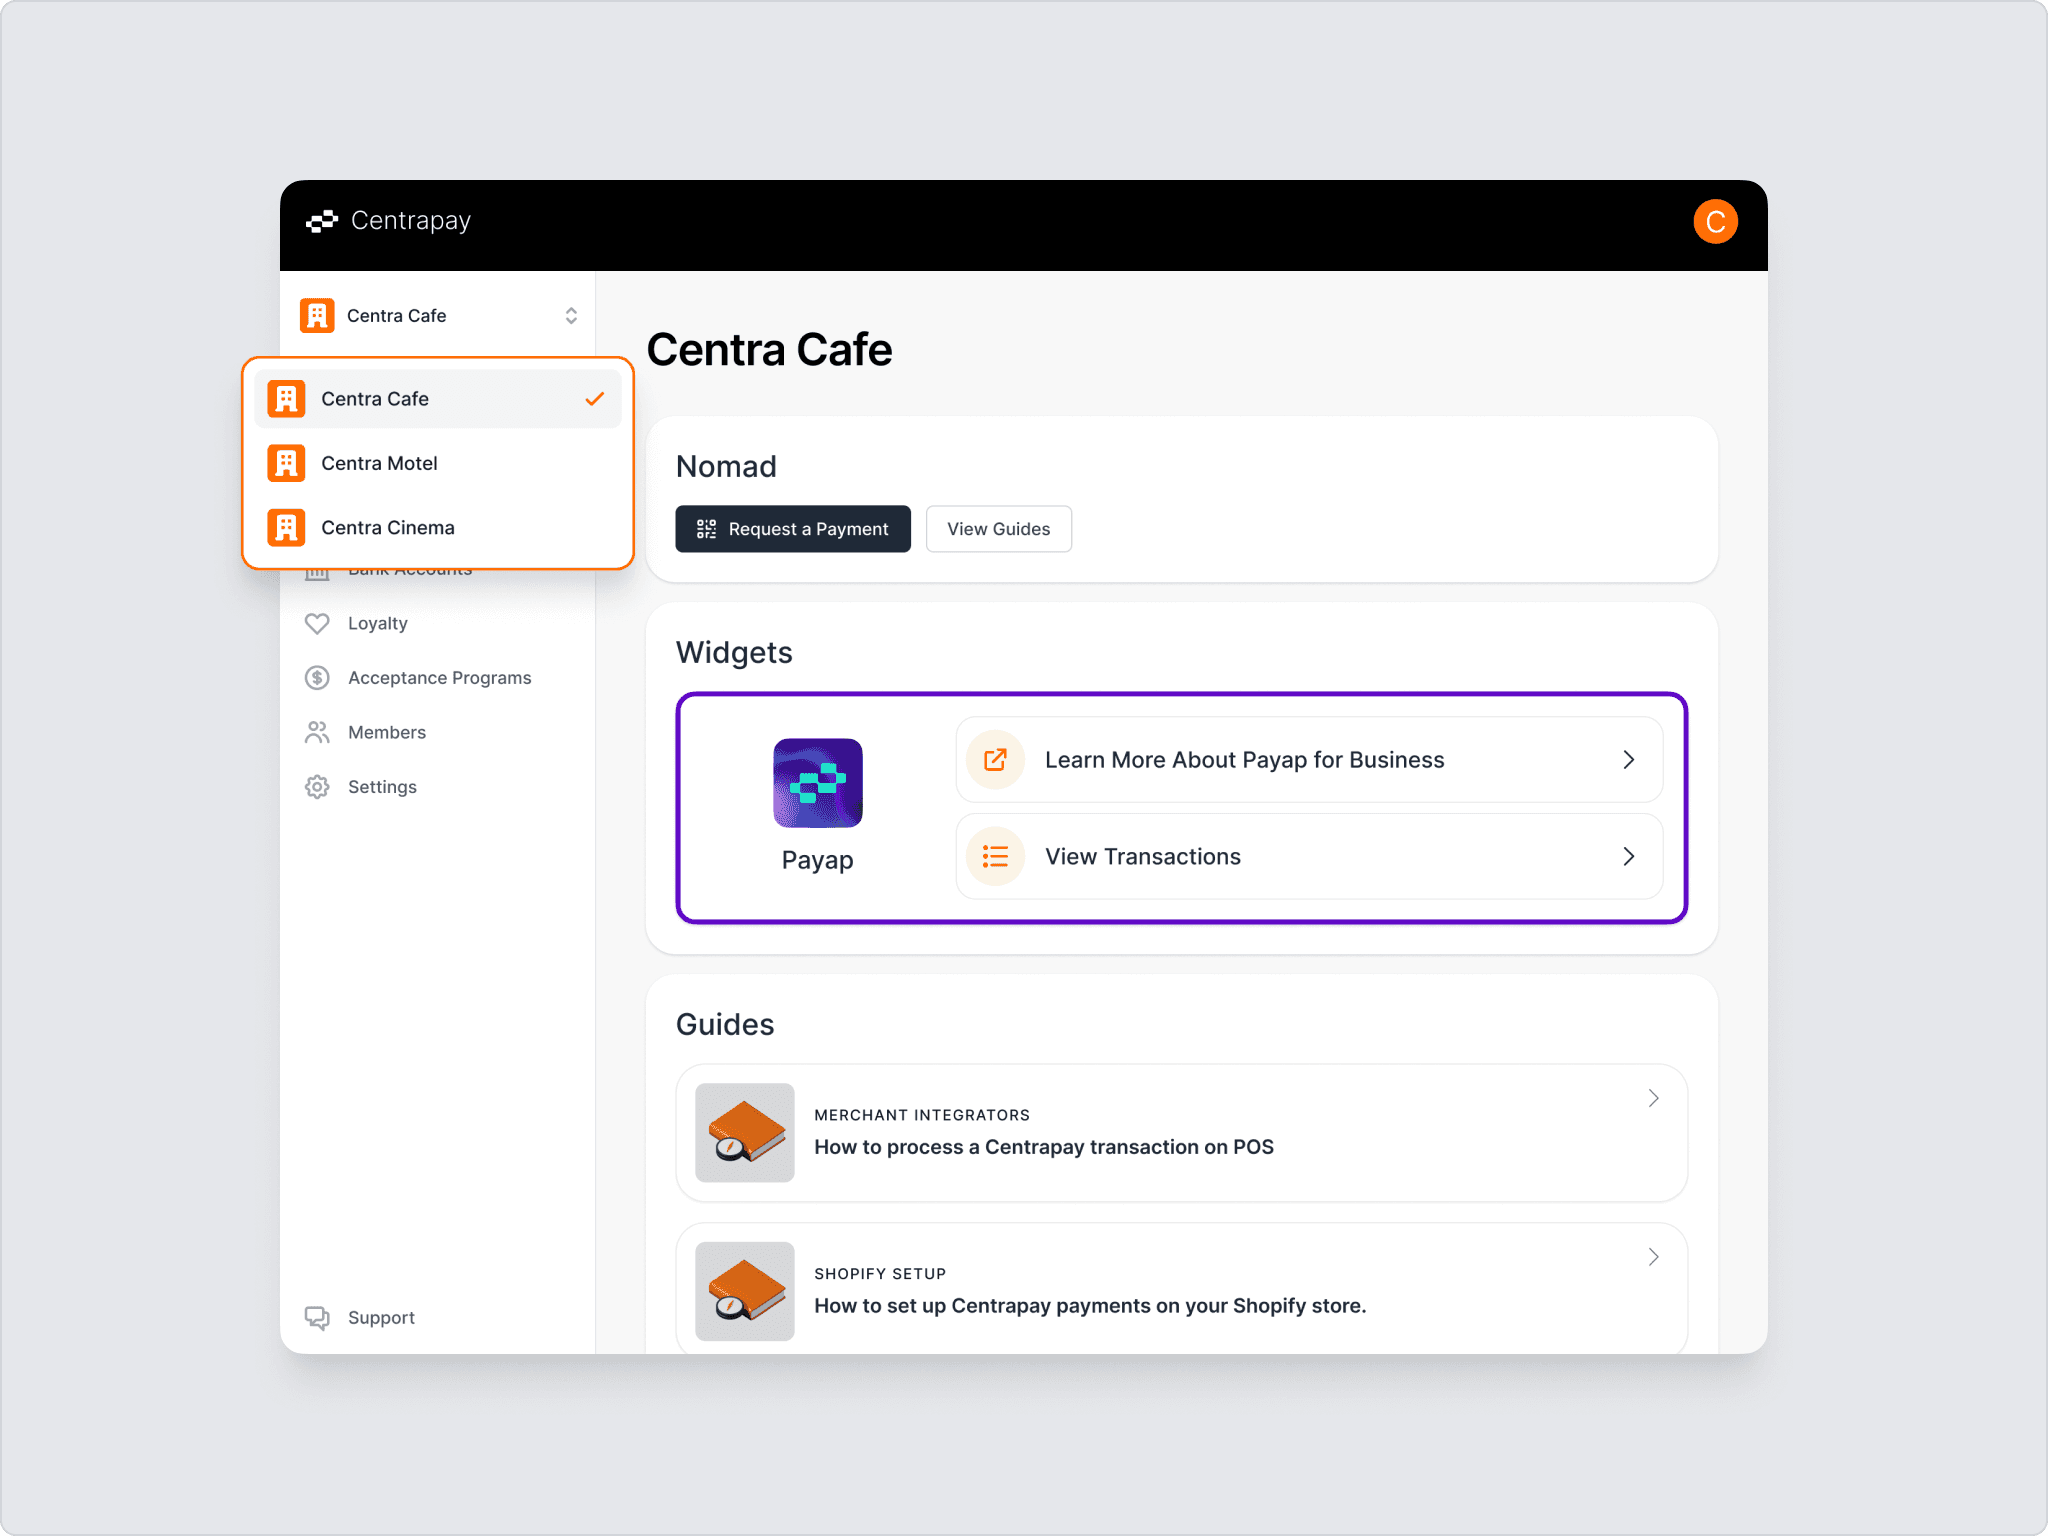Screen dimensions: 2048x1536
Task: Click the up-down chevron on account switcher
Action: (x=571, y=316)
